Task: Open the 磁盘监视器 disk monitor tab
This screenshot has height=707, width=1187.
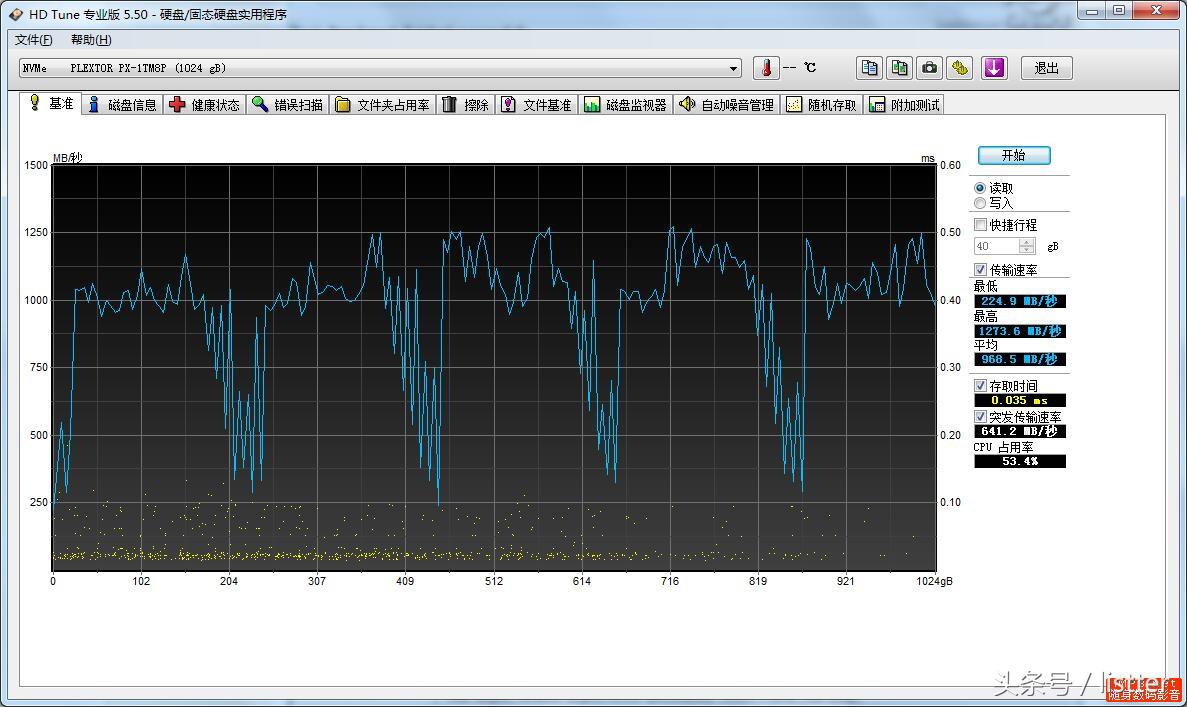Action: click(626, 105)
